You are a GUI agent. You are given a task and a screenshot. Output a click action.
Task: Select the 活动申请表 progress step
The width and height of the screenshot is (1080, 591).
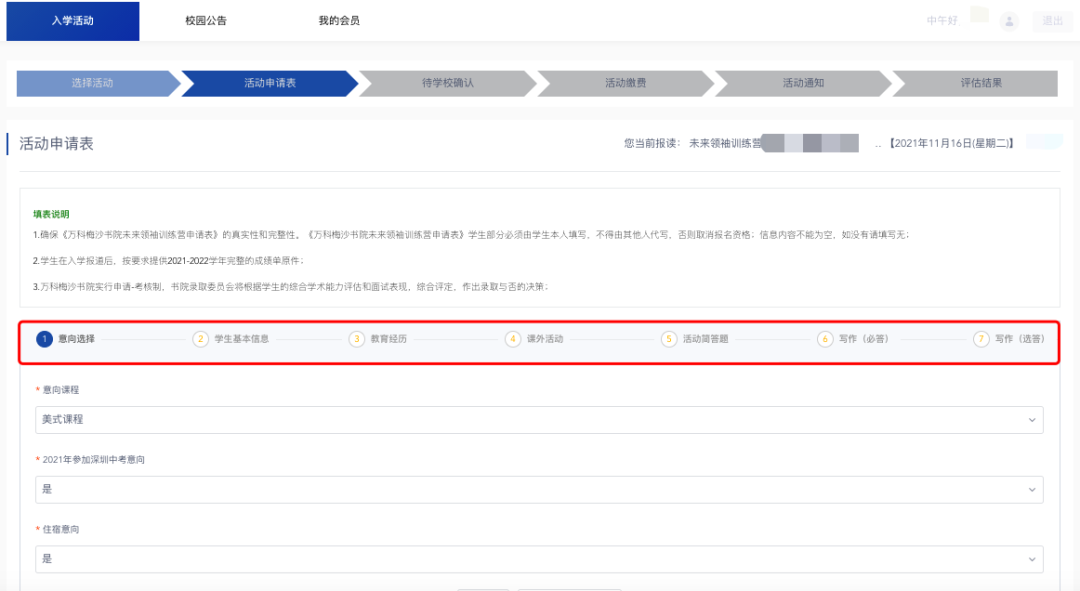point(270,83)
